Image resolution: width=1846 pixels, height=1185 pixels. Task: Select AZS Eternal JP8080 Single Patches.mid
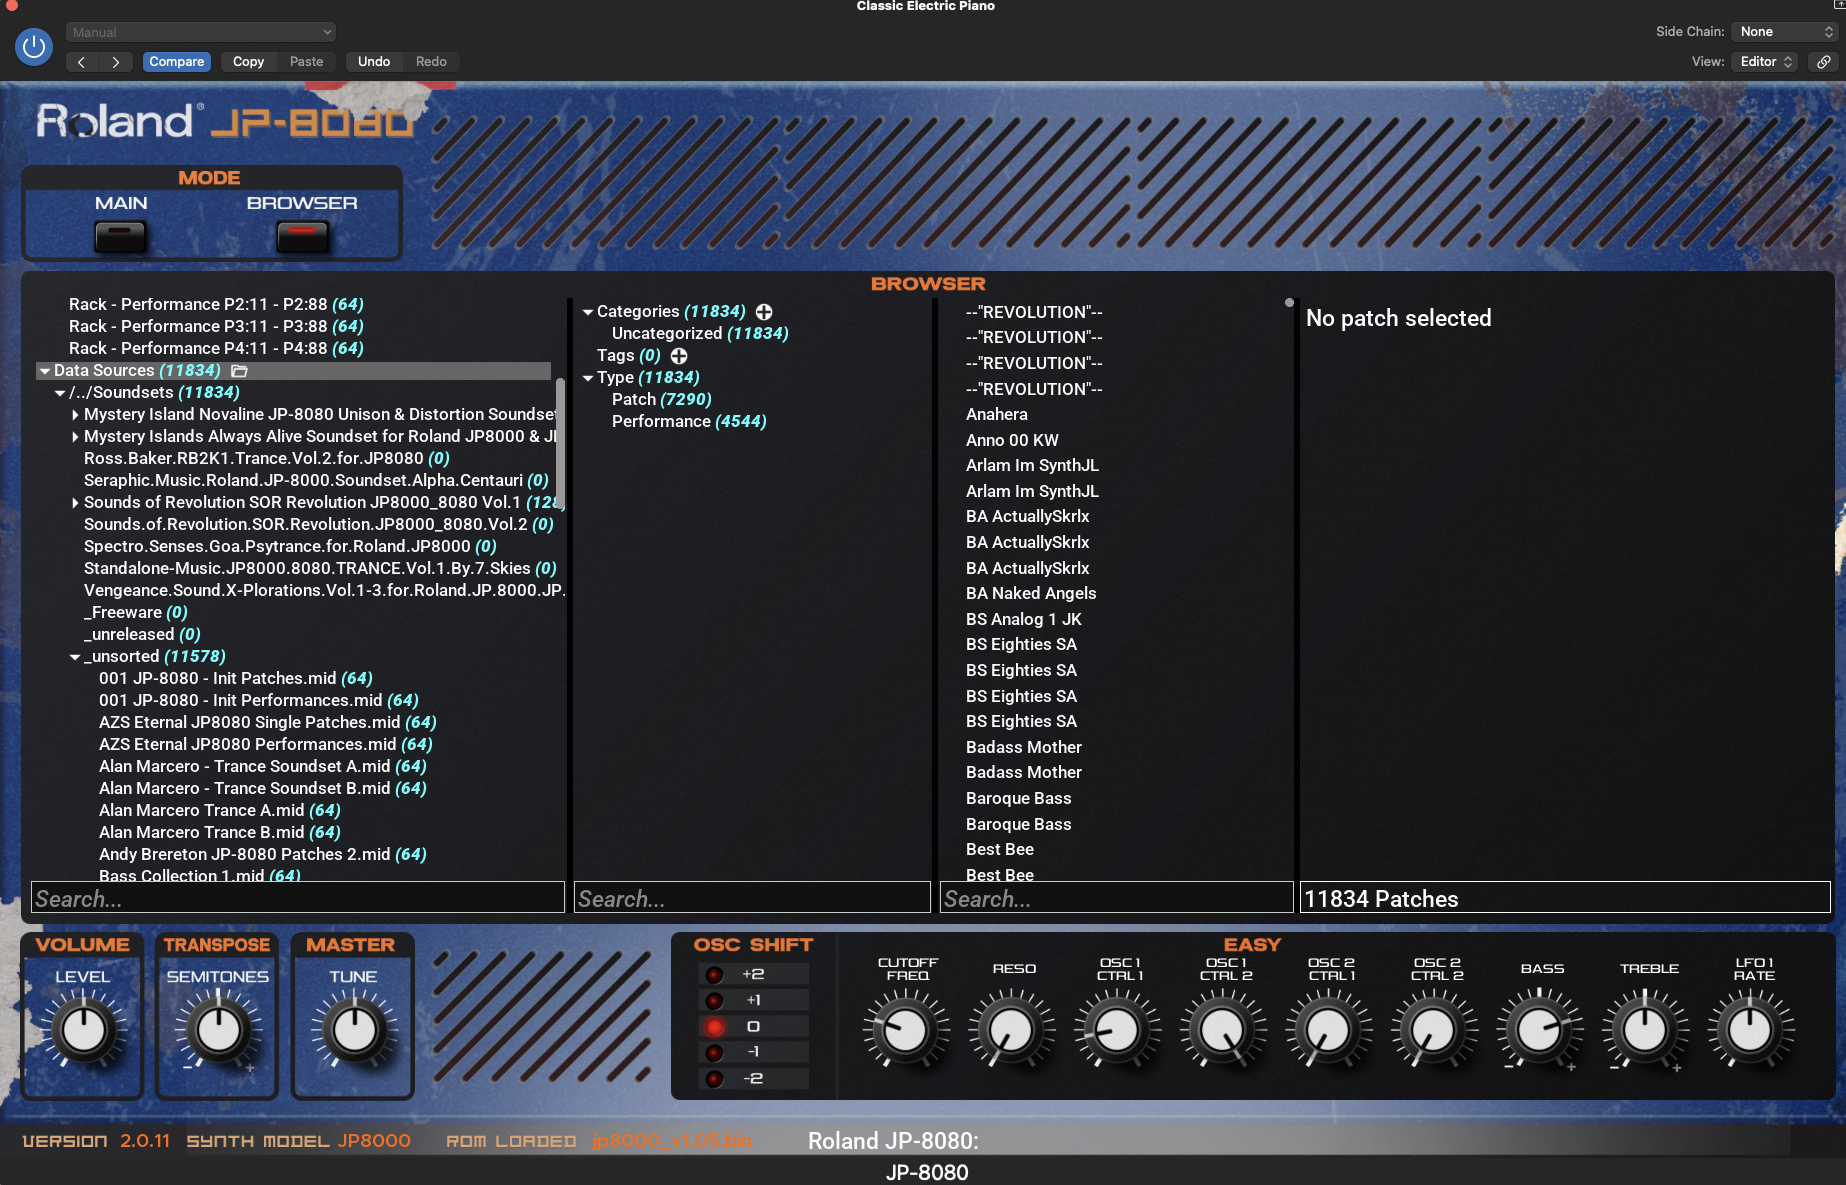(x=267, y=723)
